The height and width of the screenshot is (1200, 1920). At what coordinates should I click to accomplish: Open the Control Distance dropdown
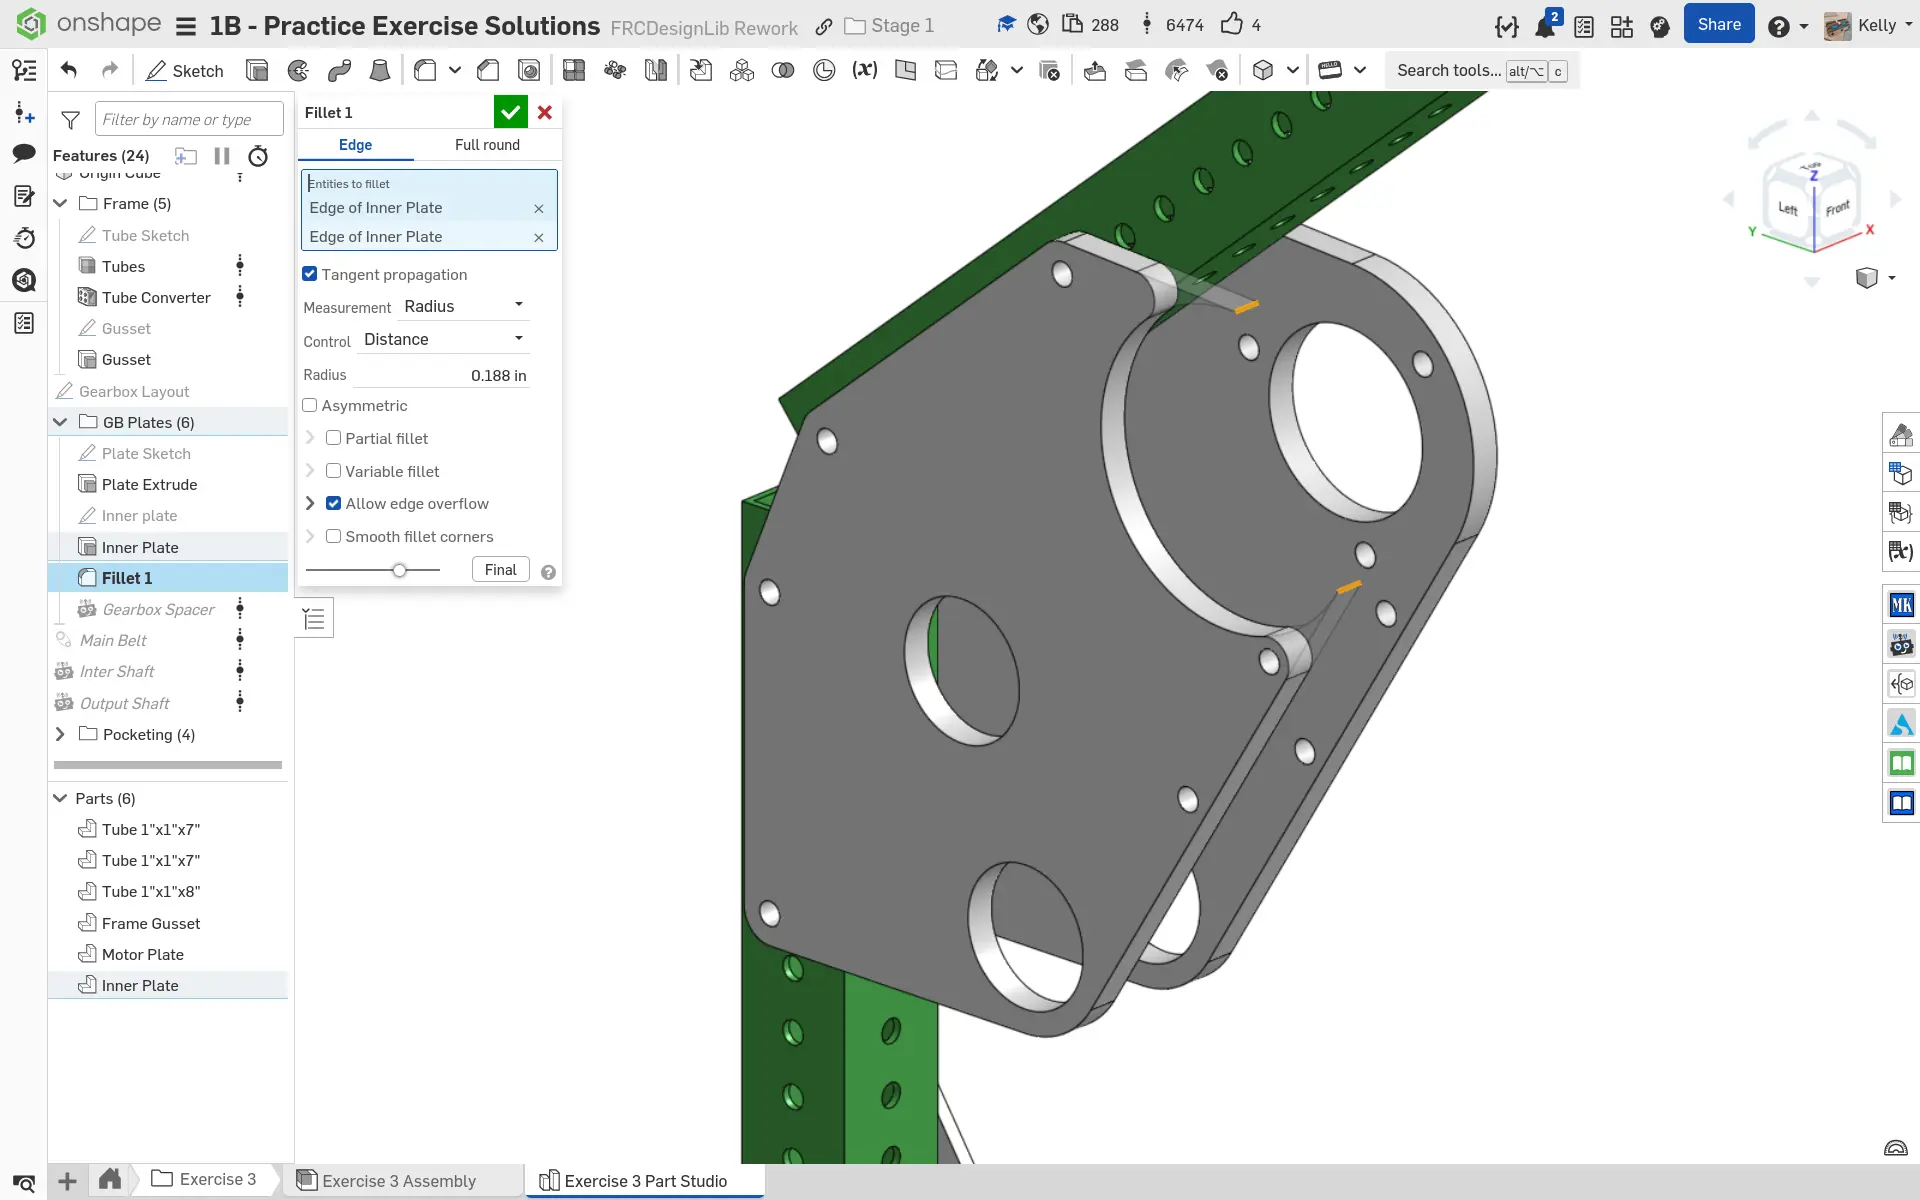click(x=444, y=339)
